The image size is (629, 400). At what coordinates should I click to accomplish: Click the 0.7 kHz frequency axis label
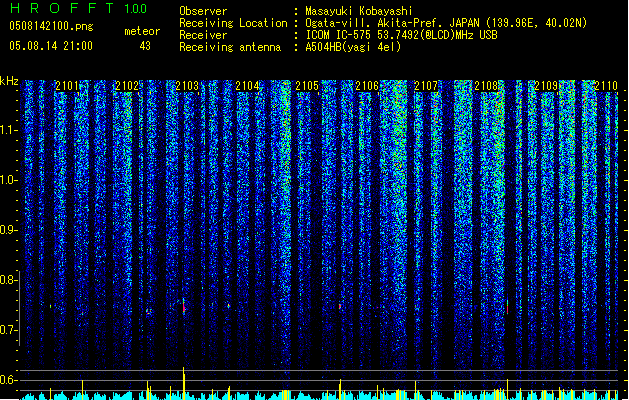tap(9, 330)
